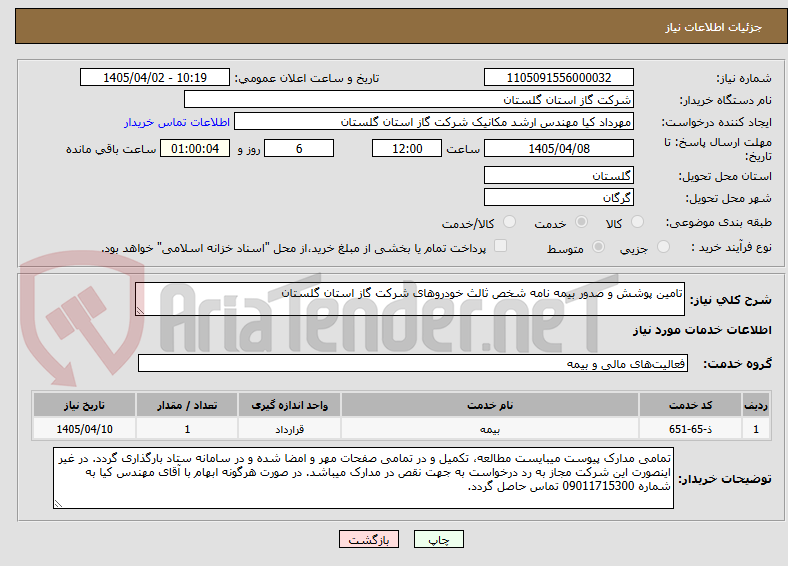
Task: Click the remaining time 01:00:04 field
Action: 195,148
